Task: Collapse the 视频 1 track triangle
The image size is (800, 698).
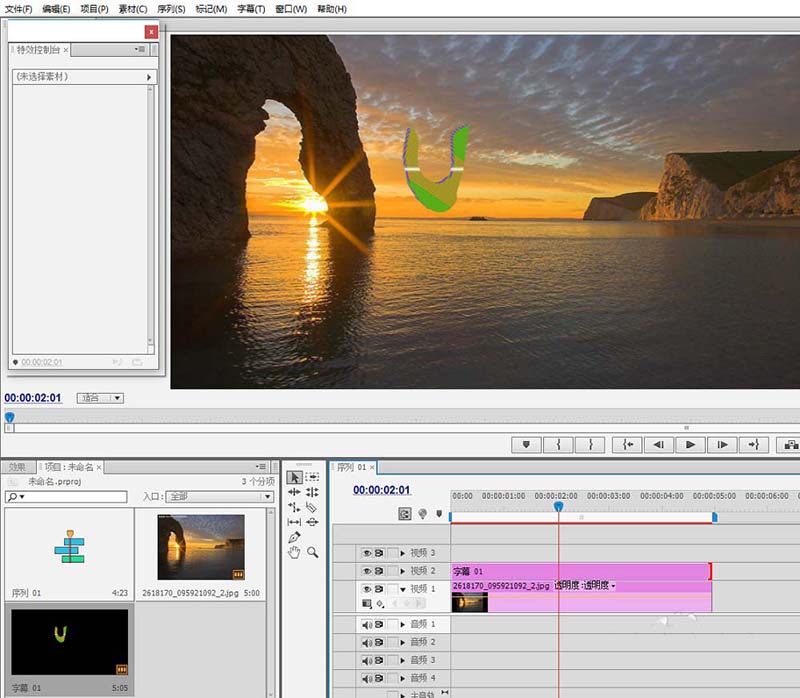Action: coord(403,589)
